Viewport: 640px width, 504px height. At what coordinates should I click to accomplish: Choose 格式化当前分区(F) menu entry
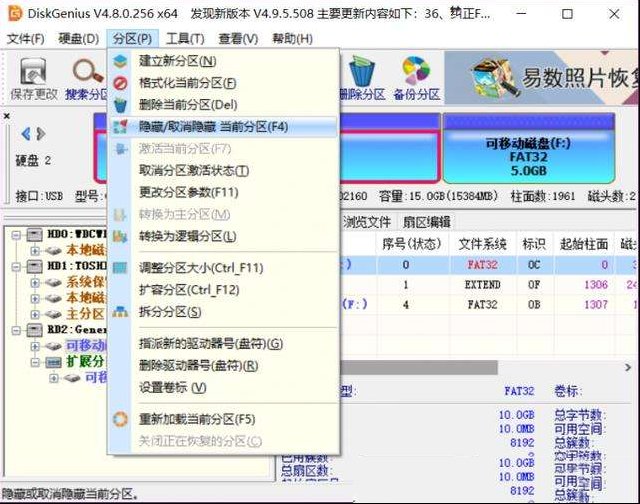223,83
